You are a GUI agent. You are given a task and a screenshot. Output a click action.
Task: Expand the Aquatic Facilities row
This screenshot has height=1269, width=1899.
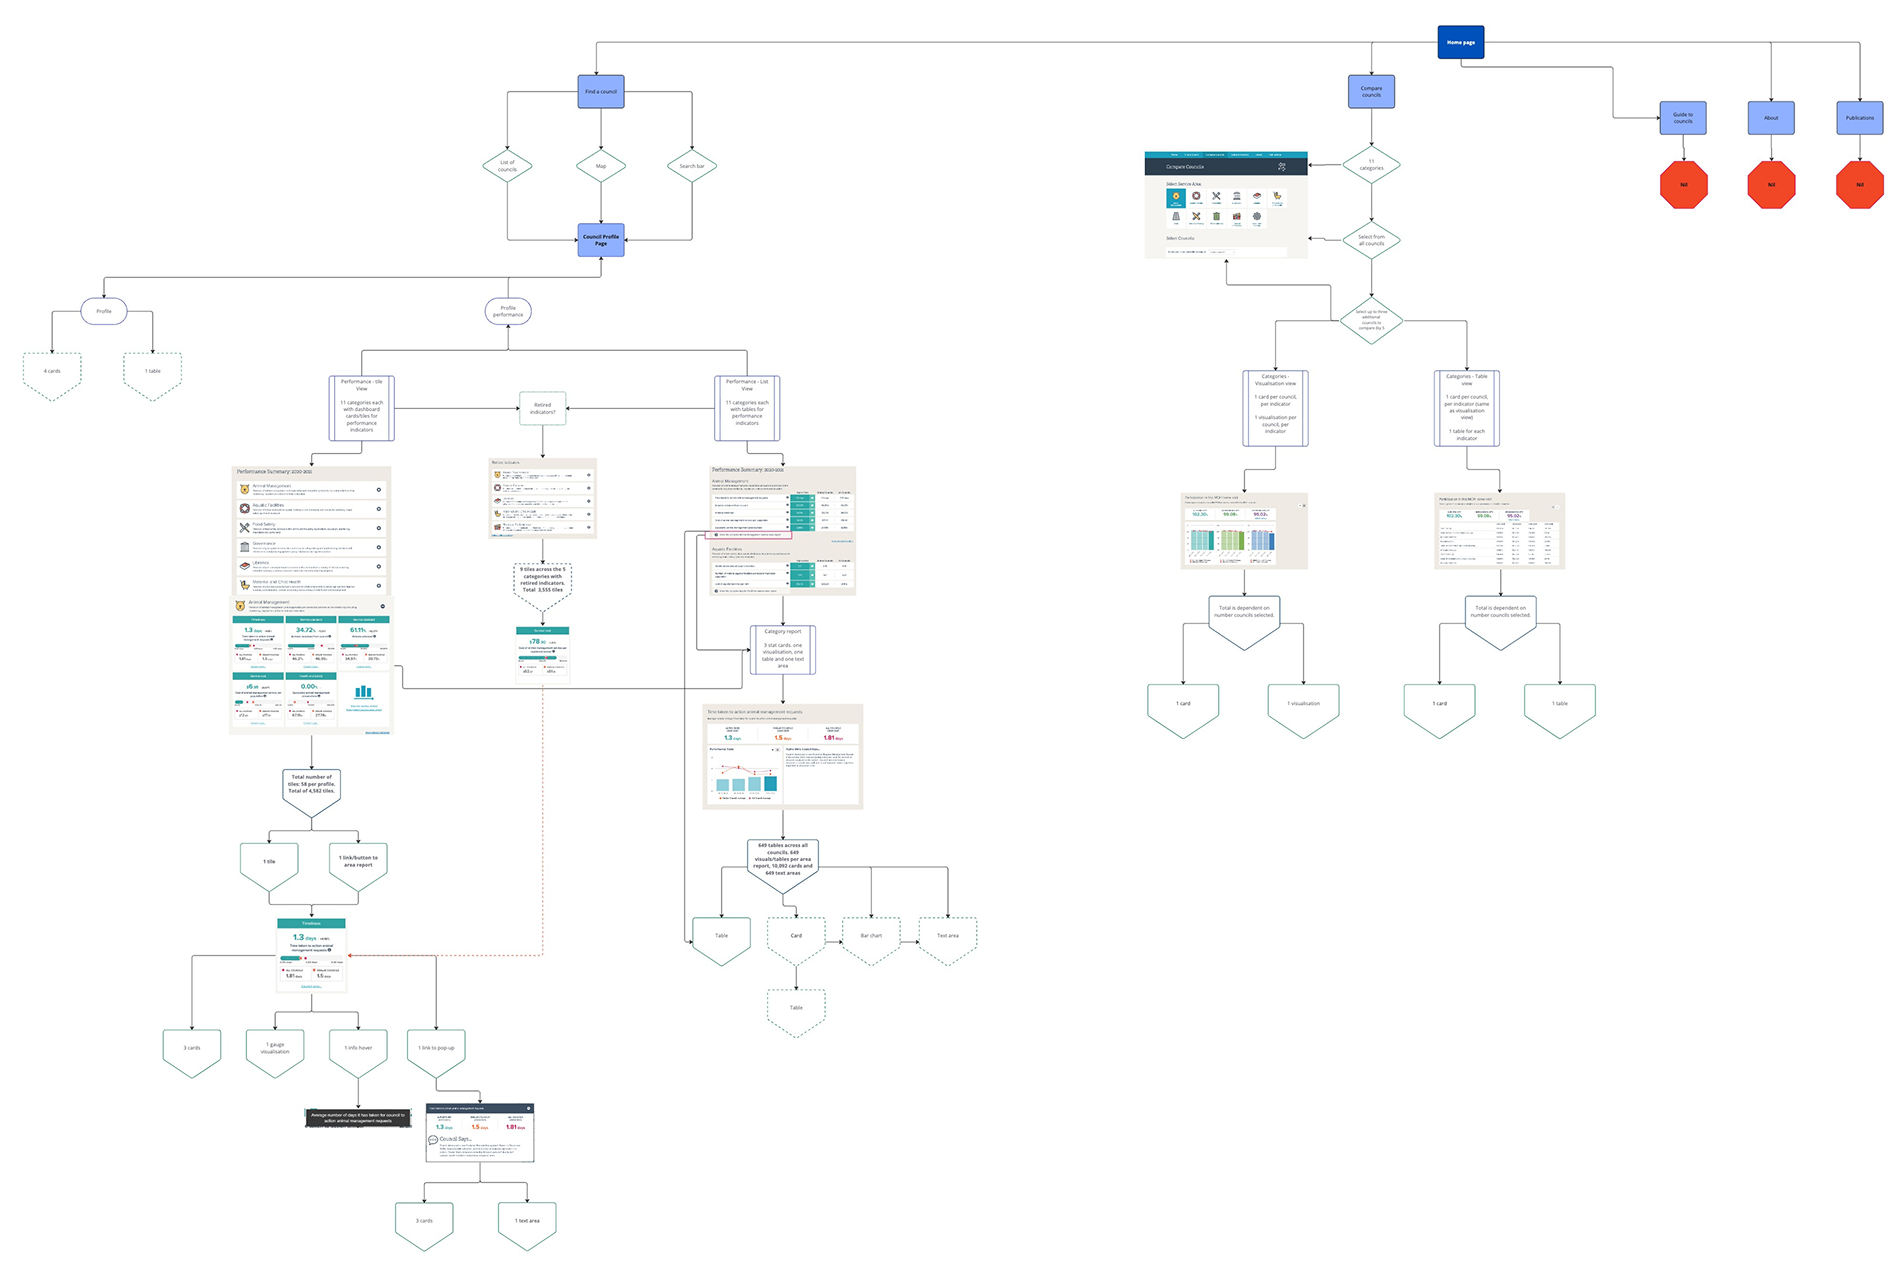(x=379, y=509)
